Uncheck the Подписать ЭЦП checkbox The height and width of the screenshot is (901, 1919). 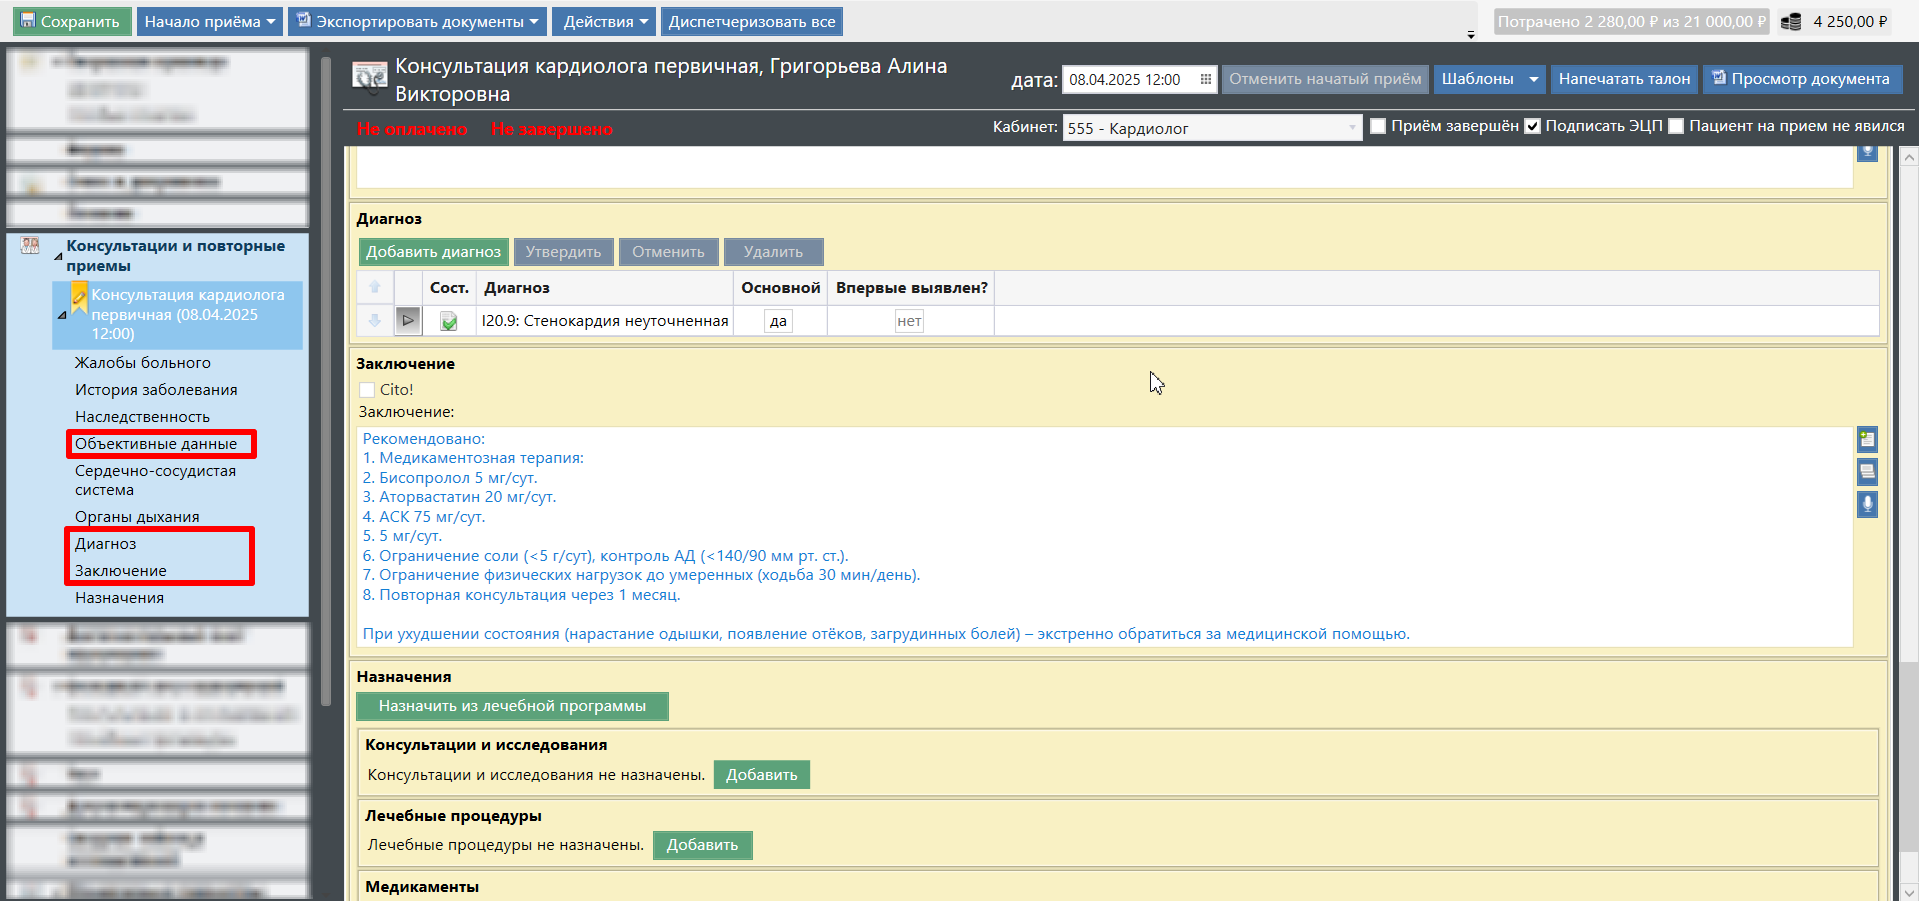pos(1532,126)
